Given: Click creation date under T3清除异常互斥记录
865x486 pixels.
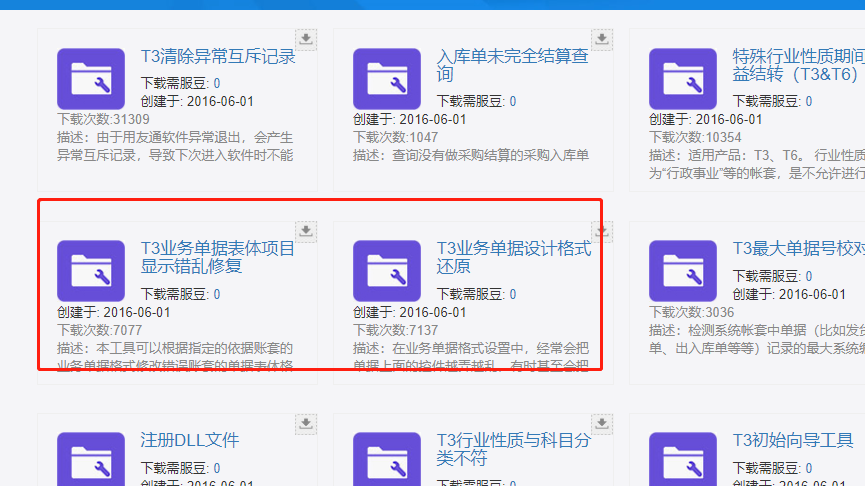Looking at the screenshot, I should (x=197, y=102).
